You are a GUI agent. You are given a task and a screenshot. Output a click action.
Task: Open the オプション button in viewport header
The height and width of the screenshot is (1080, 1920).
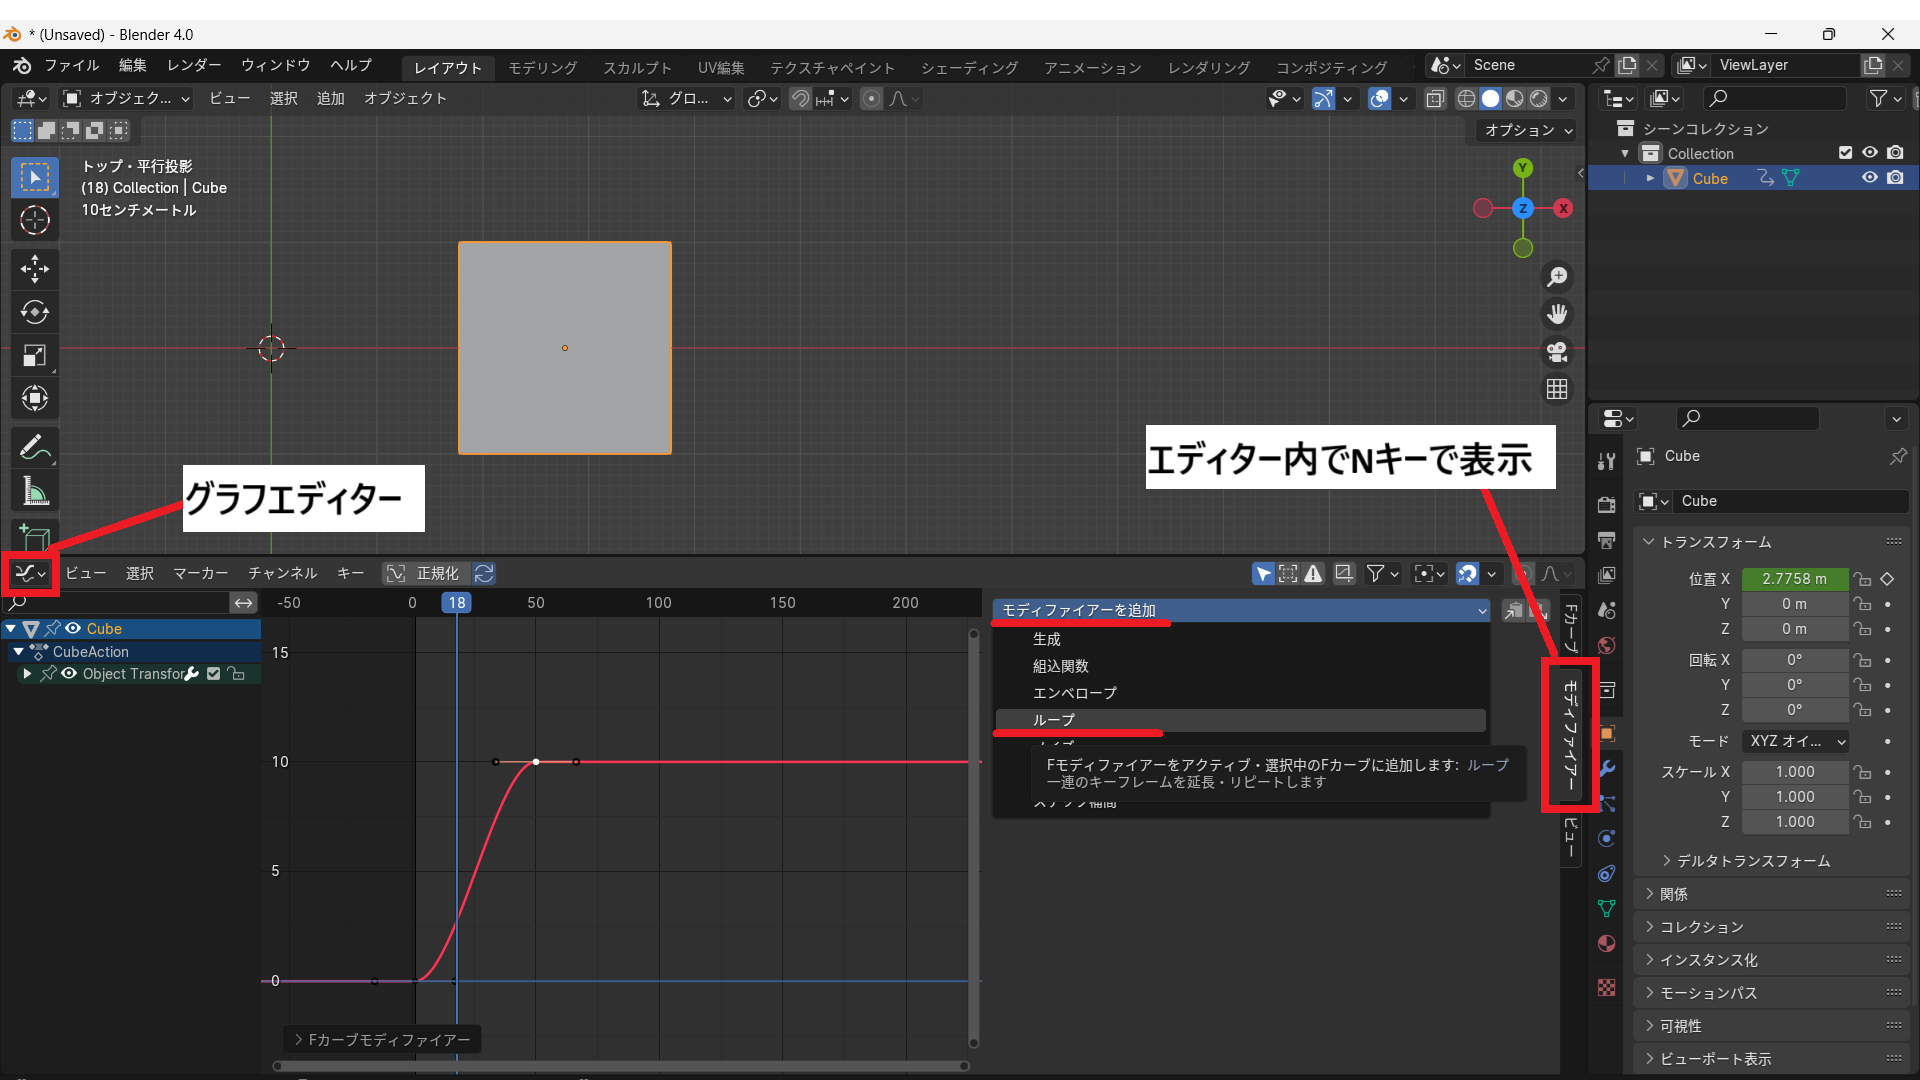[1526, 130]
